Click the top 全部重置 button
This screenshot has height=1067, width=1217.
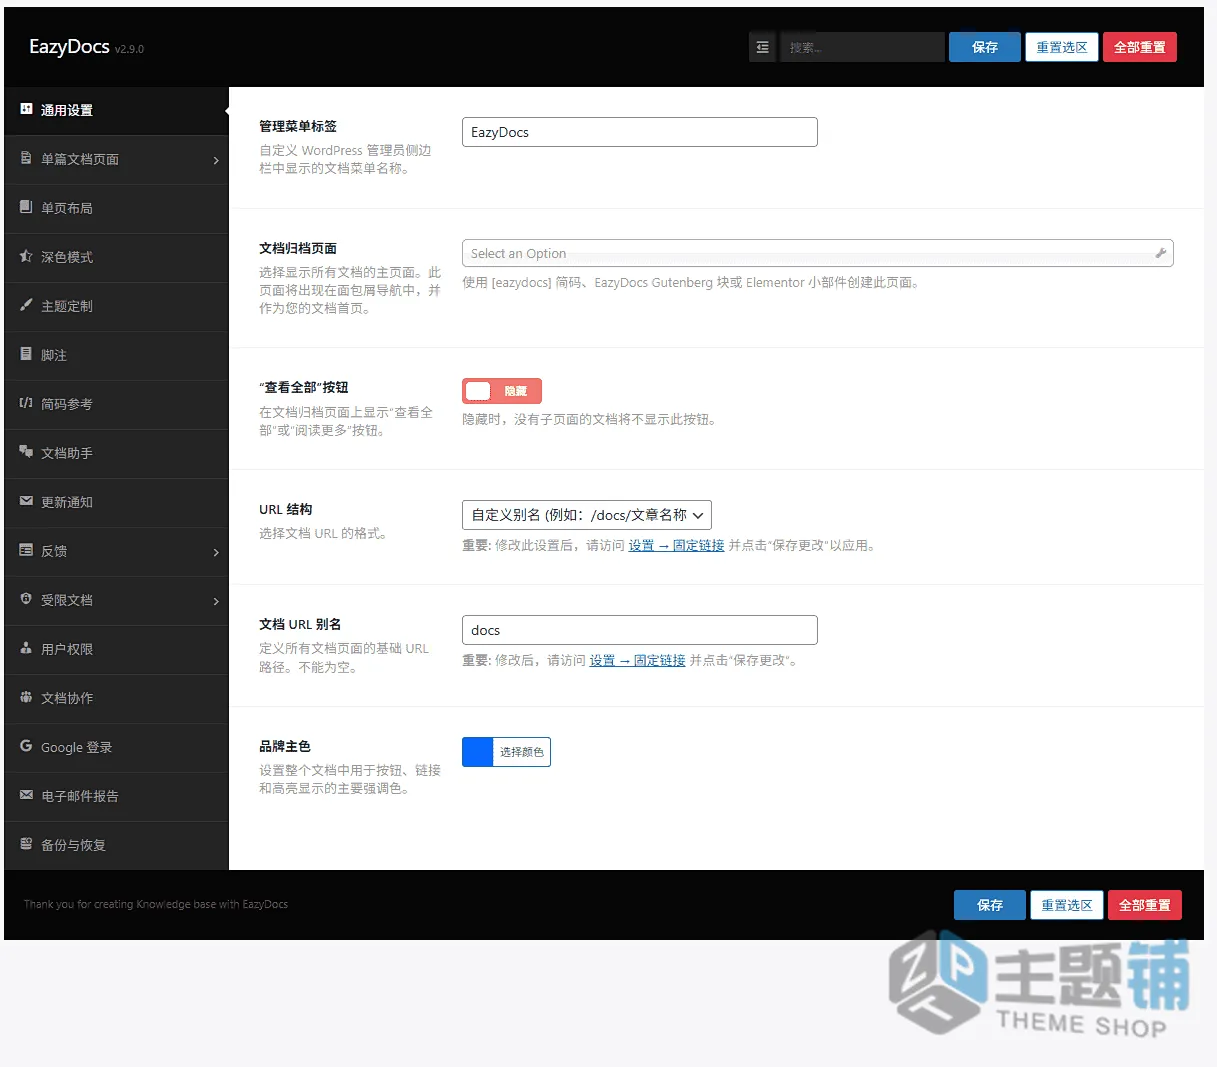coord(1140,47)
